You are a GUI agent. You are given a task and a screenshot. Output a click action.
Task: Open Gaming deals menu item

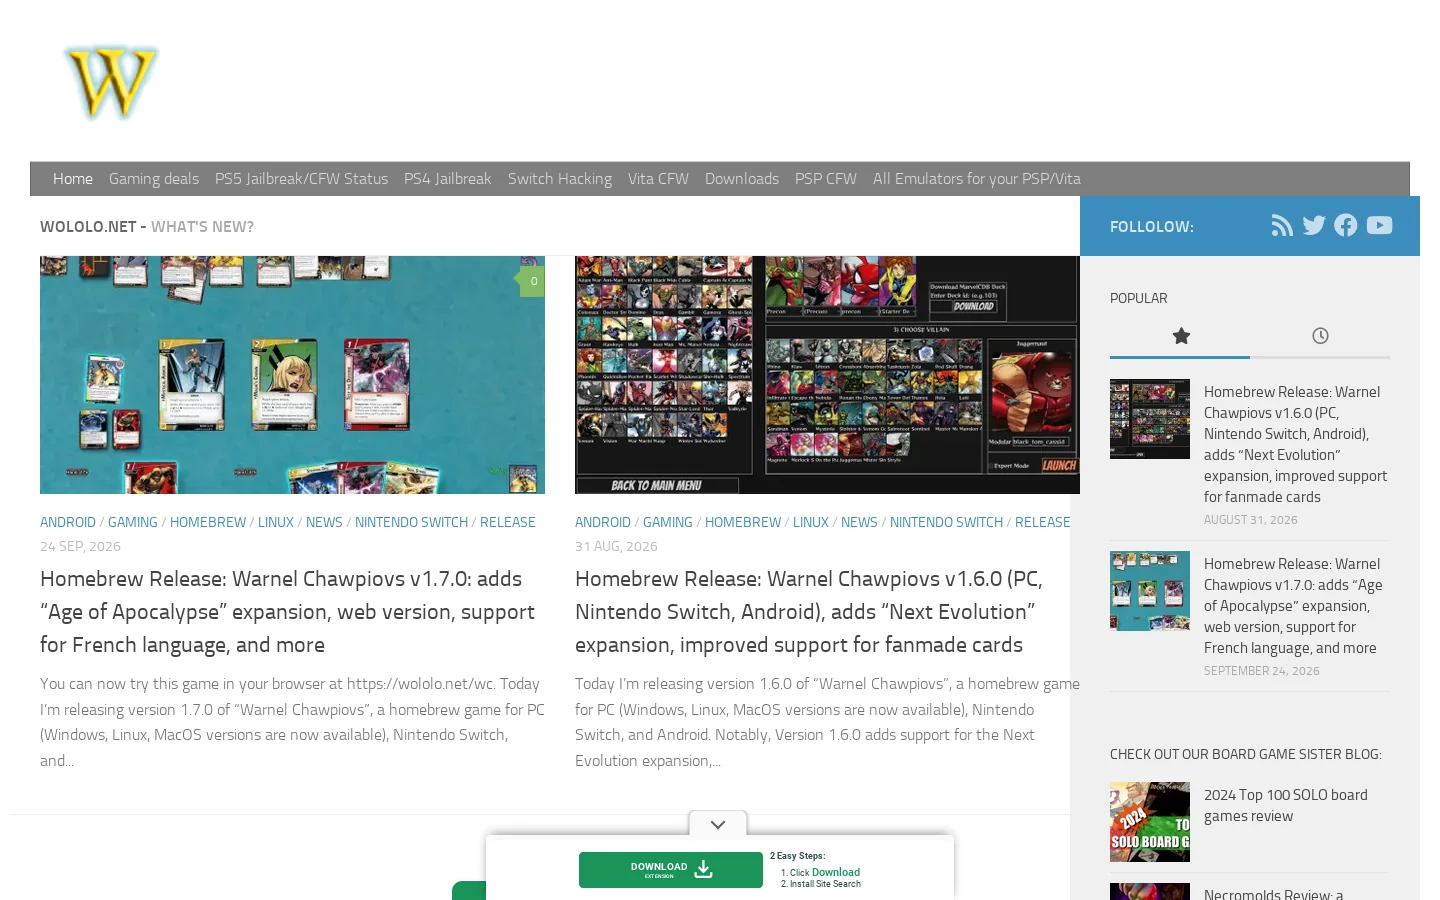tap(154, 179)
